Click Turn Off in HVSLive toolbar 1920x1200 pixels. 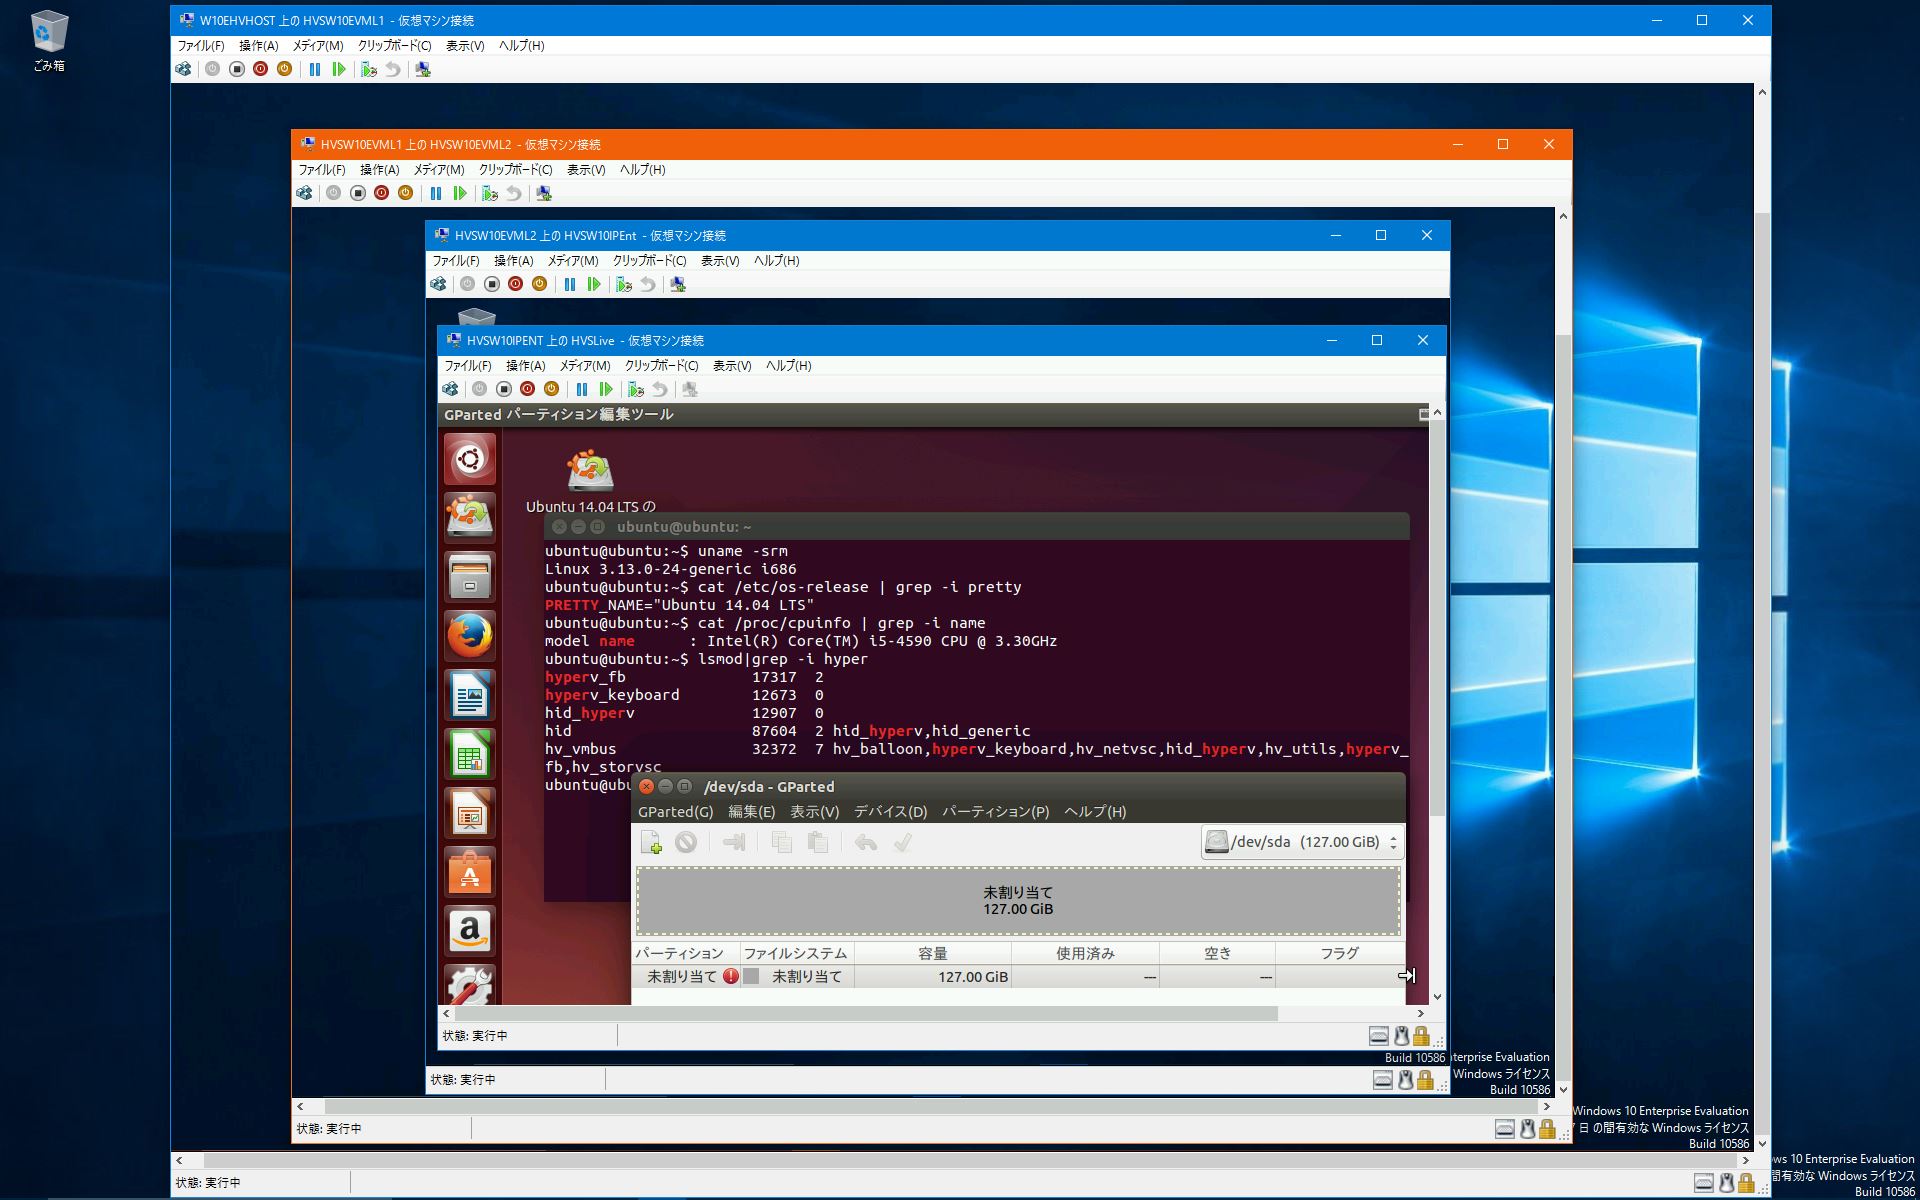point(504,389)
